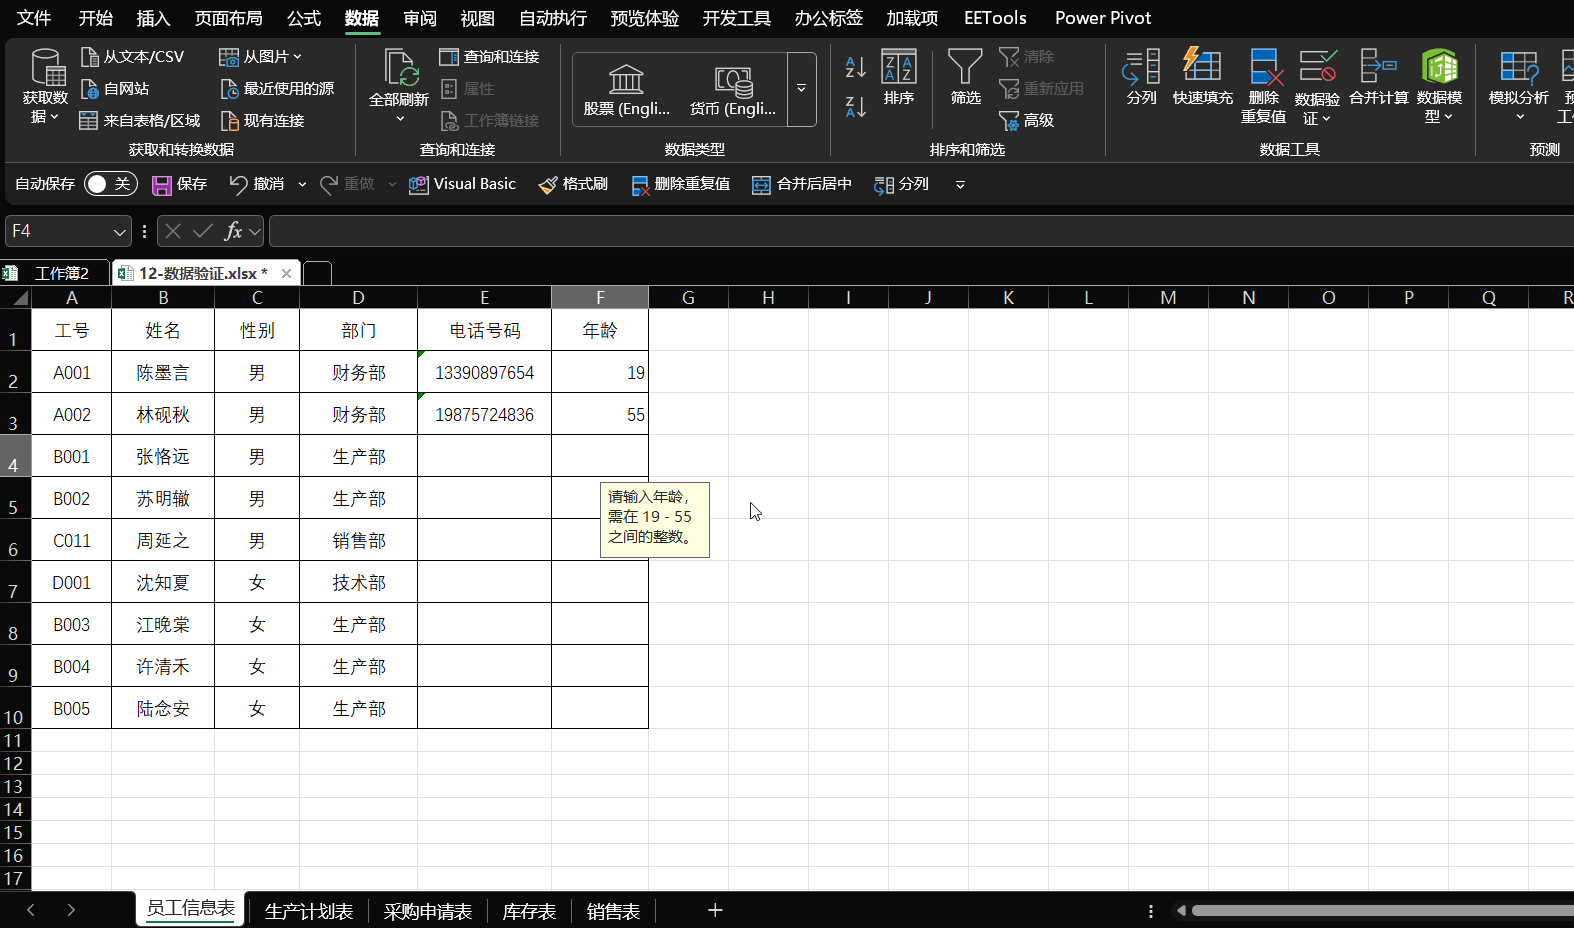The height and width of the screenshot is (928, 1574).
Task: Click 删除重复值 in quick access toolbar
Action: click(x=681, y=184)
